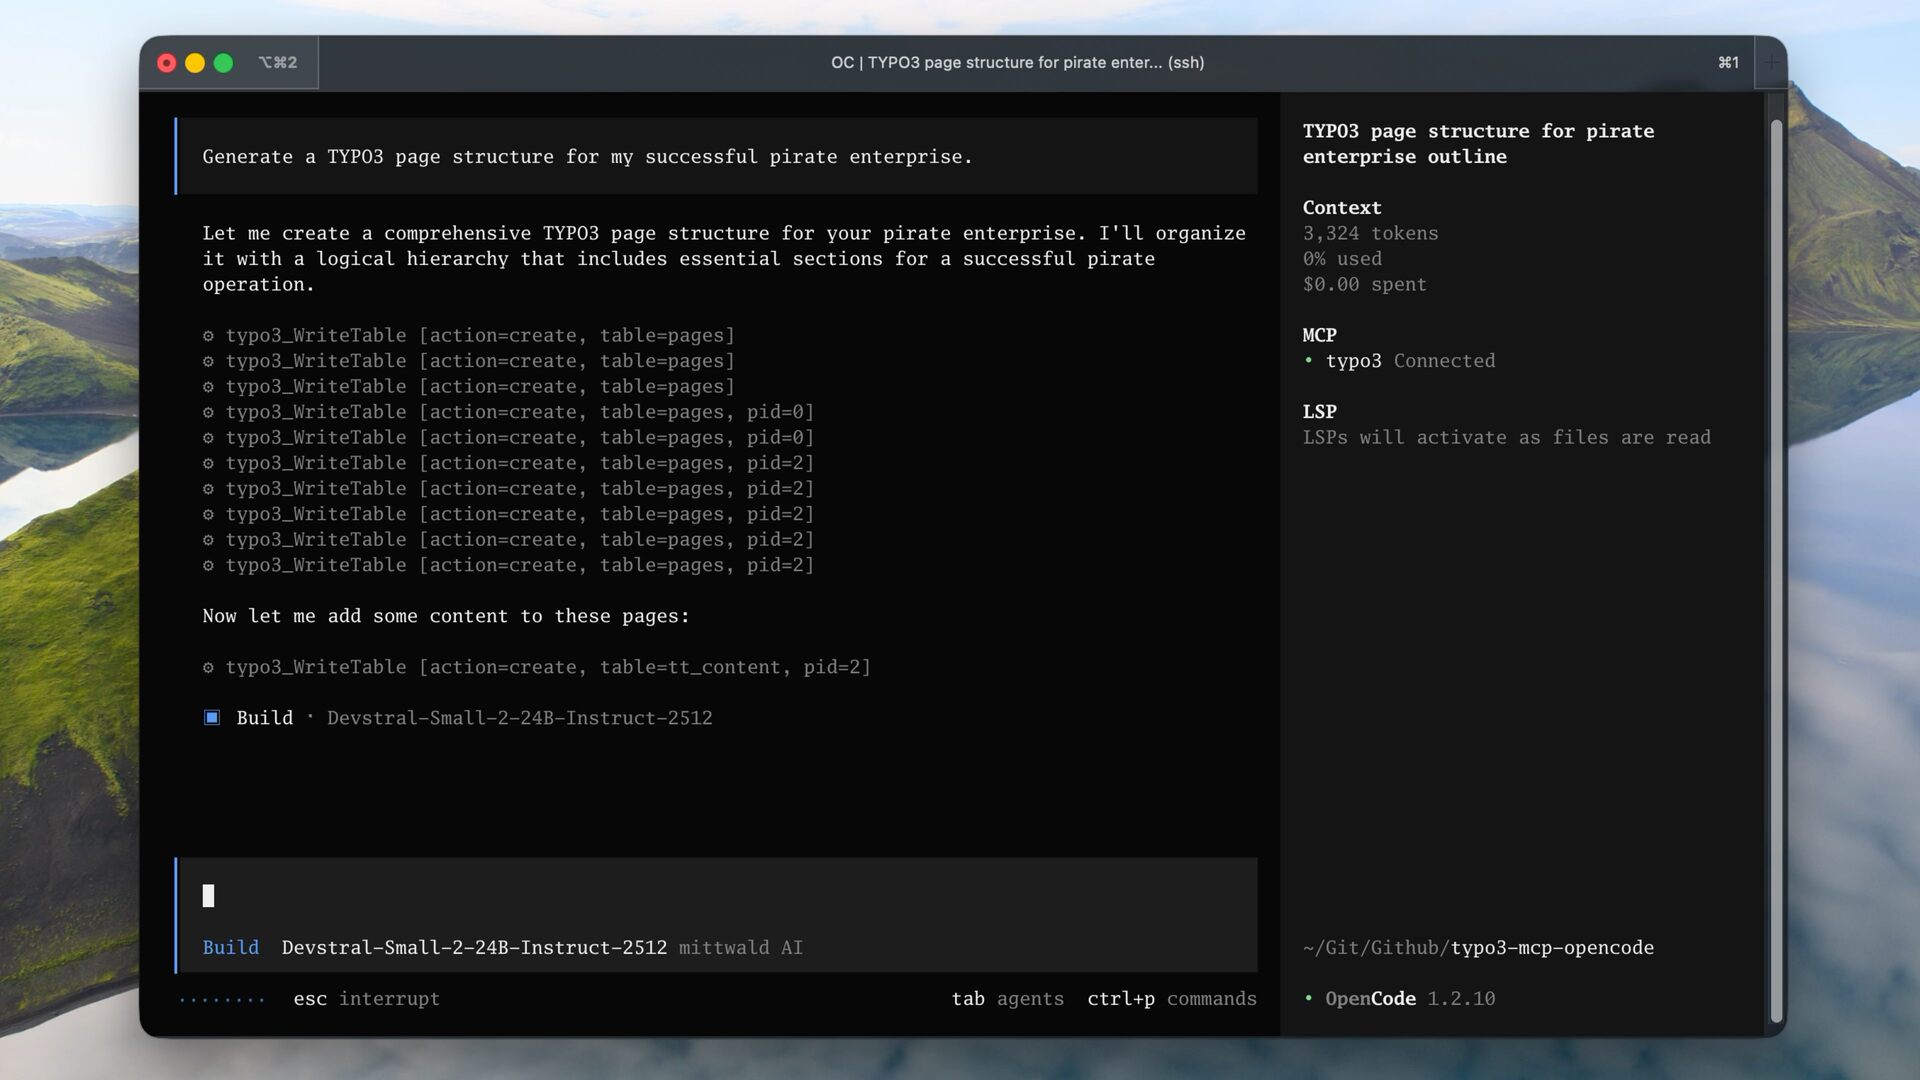Open a new tab with the plus button
Screen dimensions: 1920x1080
coord(1771,63)
